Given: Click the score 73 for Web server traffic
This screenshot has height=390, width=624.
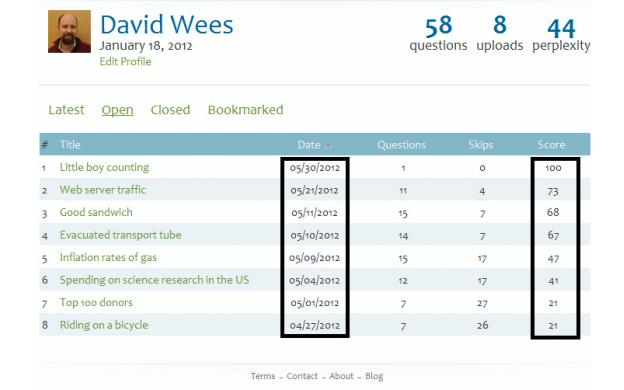Looking at the screenshot, I should tap(553, 191).
